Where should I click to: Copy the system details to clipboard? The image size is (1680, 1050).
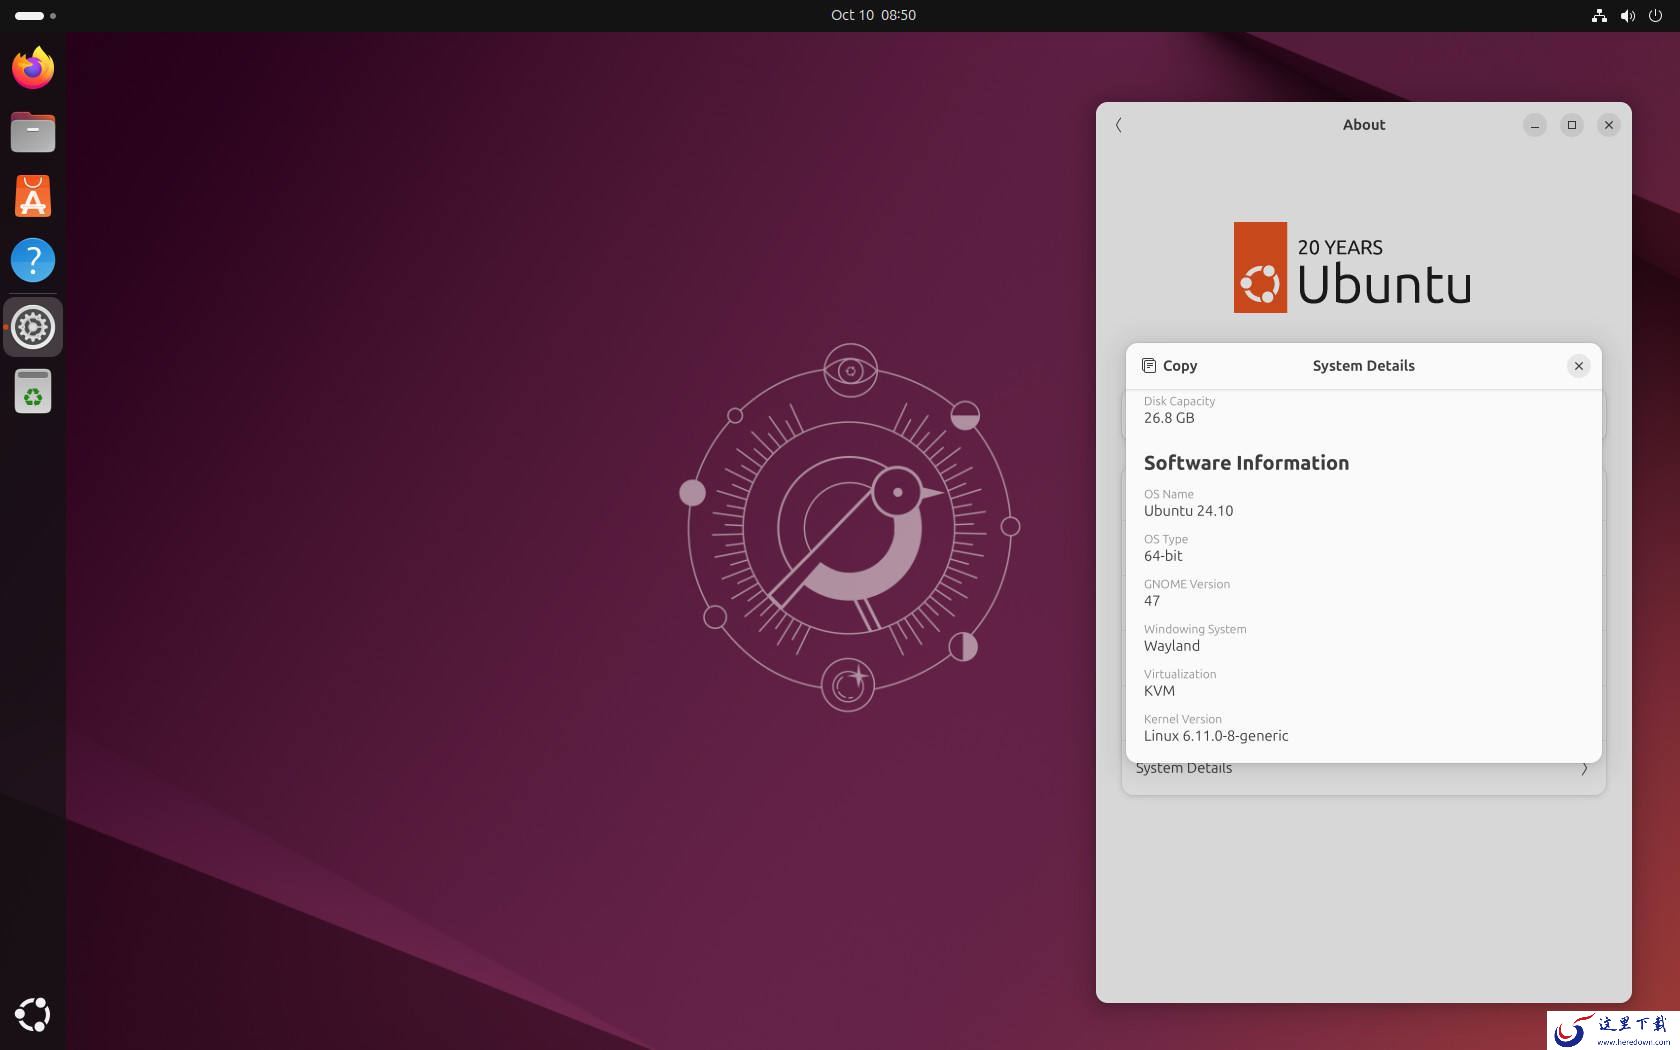coord(1169,366)
